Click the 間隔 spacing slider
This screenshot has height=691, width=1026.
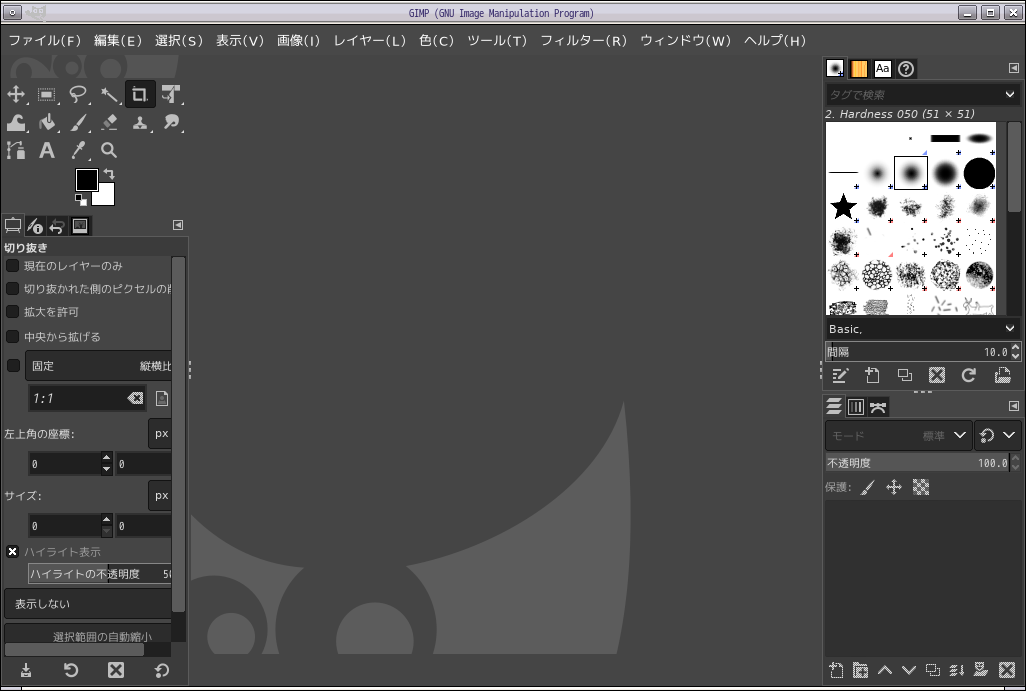tap(917, 352)
